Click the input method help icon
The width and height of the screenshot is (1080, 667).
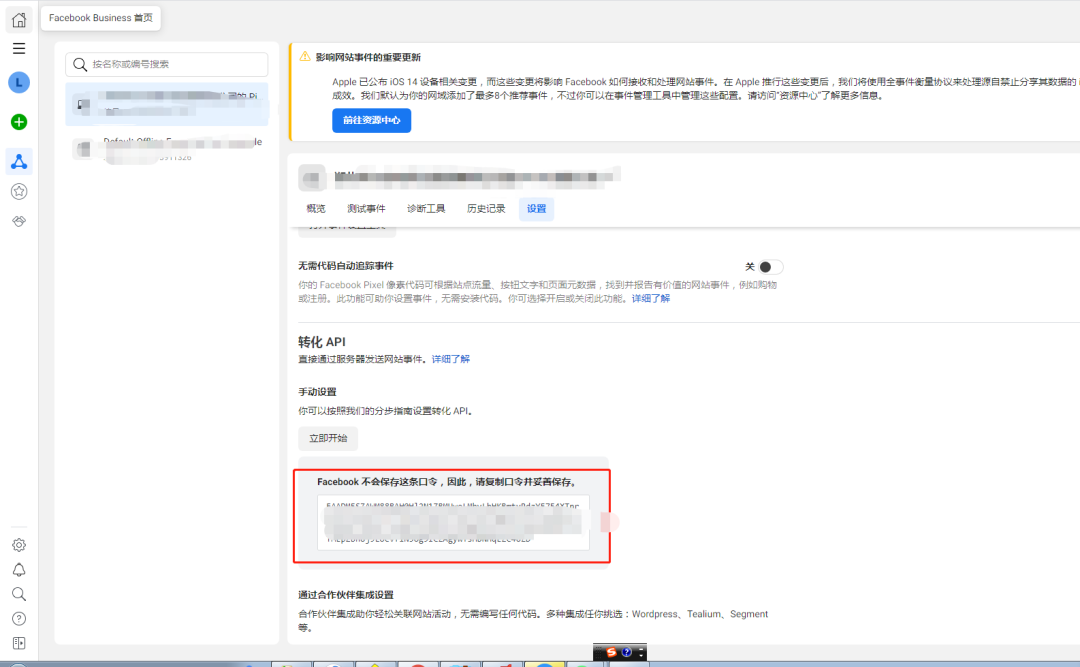tap(627, 652)
